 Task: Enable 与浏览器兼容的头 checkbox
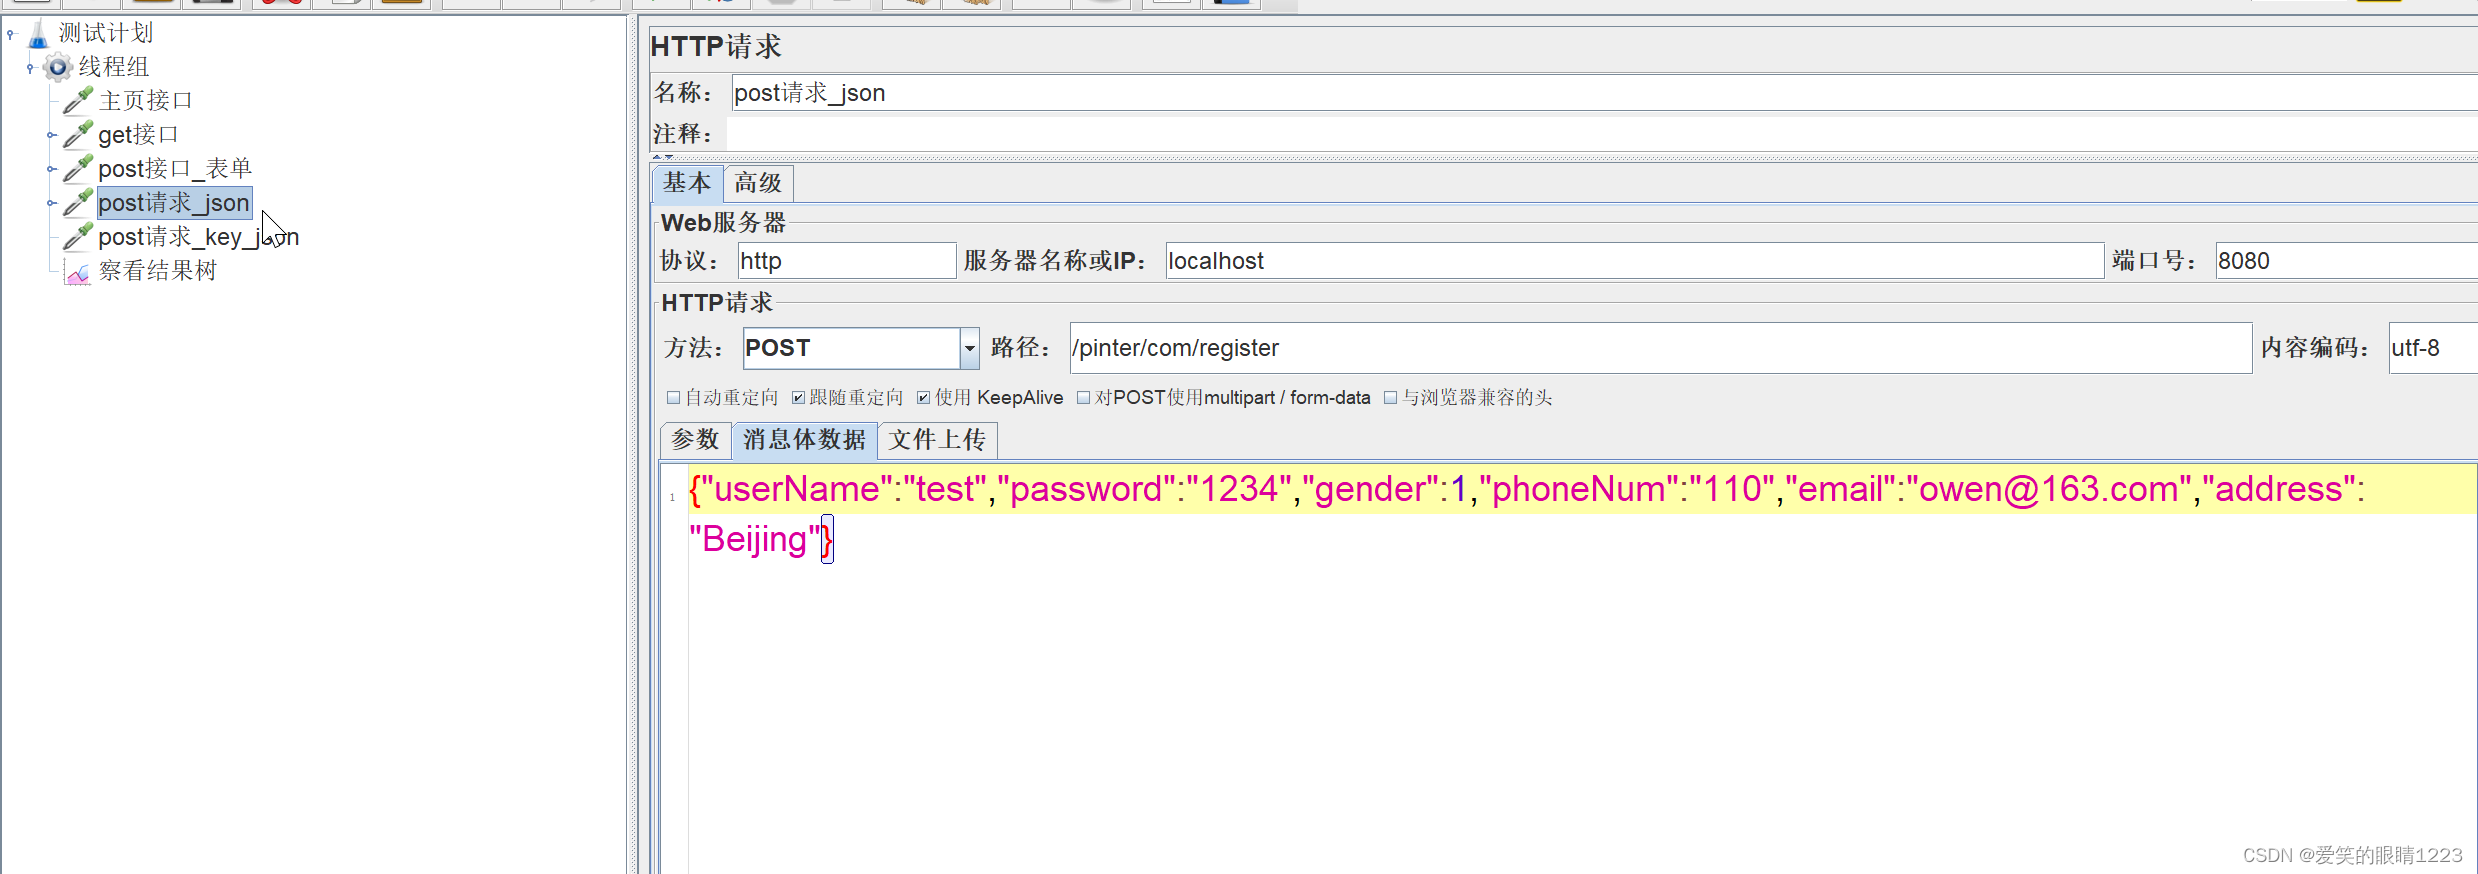click(x=1390, y=398)
